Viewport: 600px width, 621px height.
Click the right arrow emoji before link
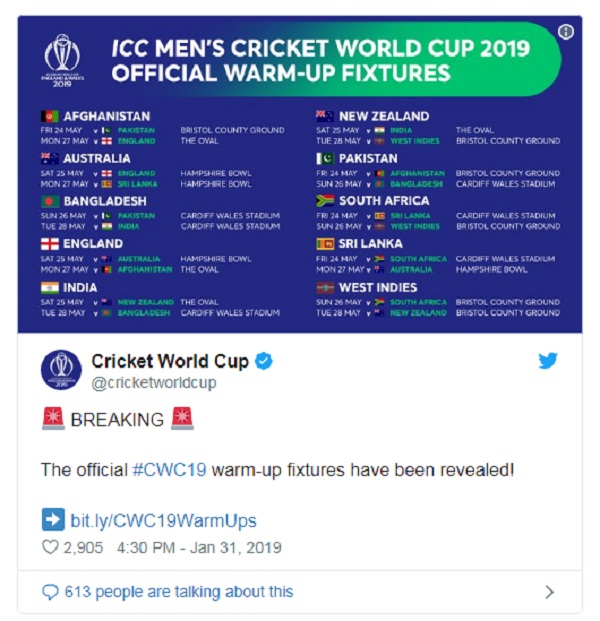point(53,519)
